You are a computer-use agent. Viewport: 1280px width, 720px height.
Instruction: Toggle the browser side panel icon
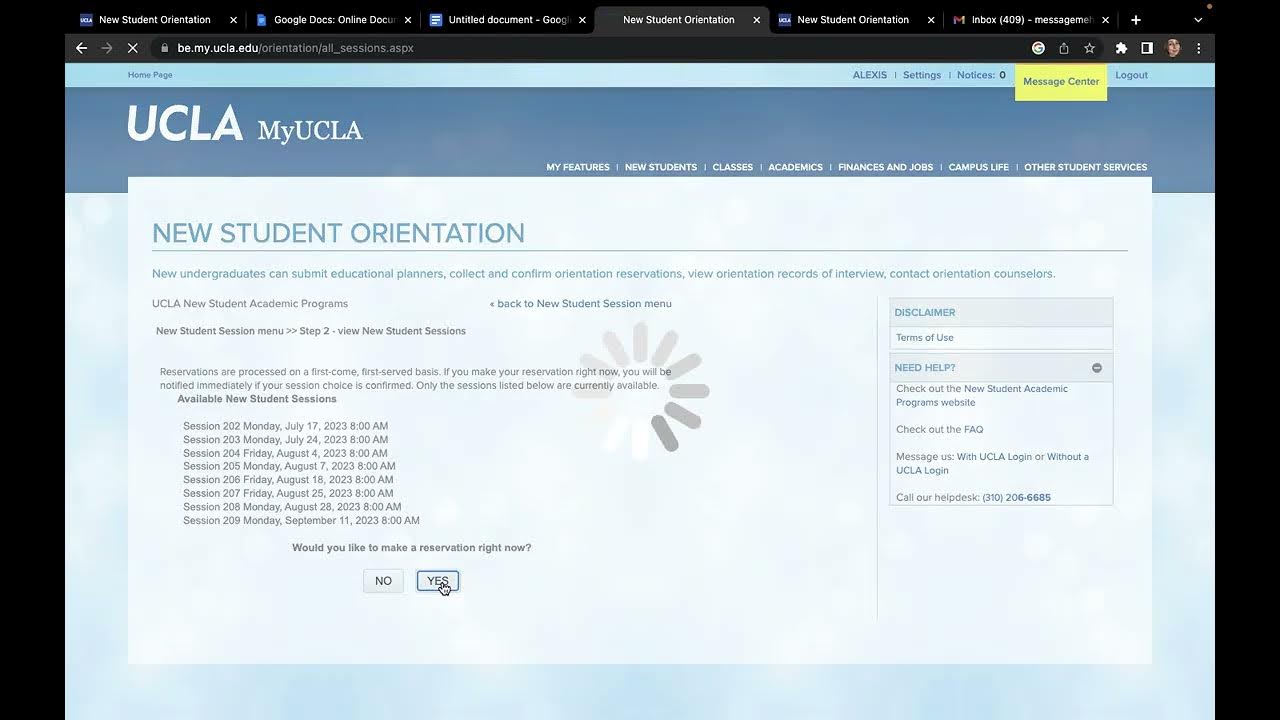(1147, 48)
